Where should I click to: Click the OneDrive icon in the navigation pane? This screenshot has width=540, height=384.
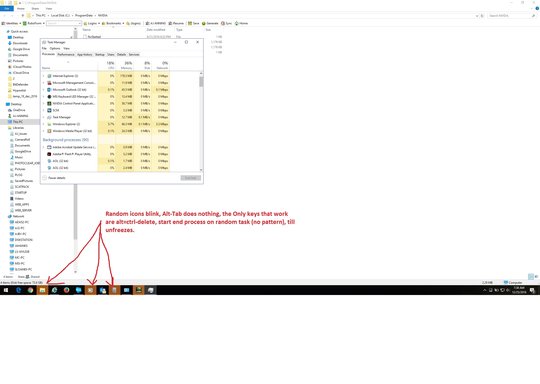coord(10,110)
